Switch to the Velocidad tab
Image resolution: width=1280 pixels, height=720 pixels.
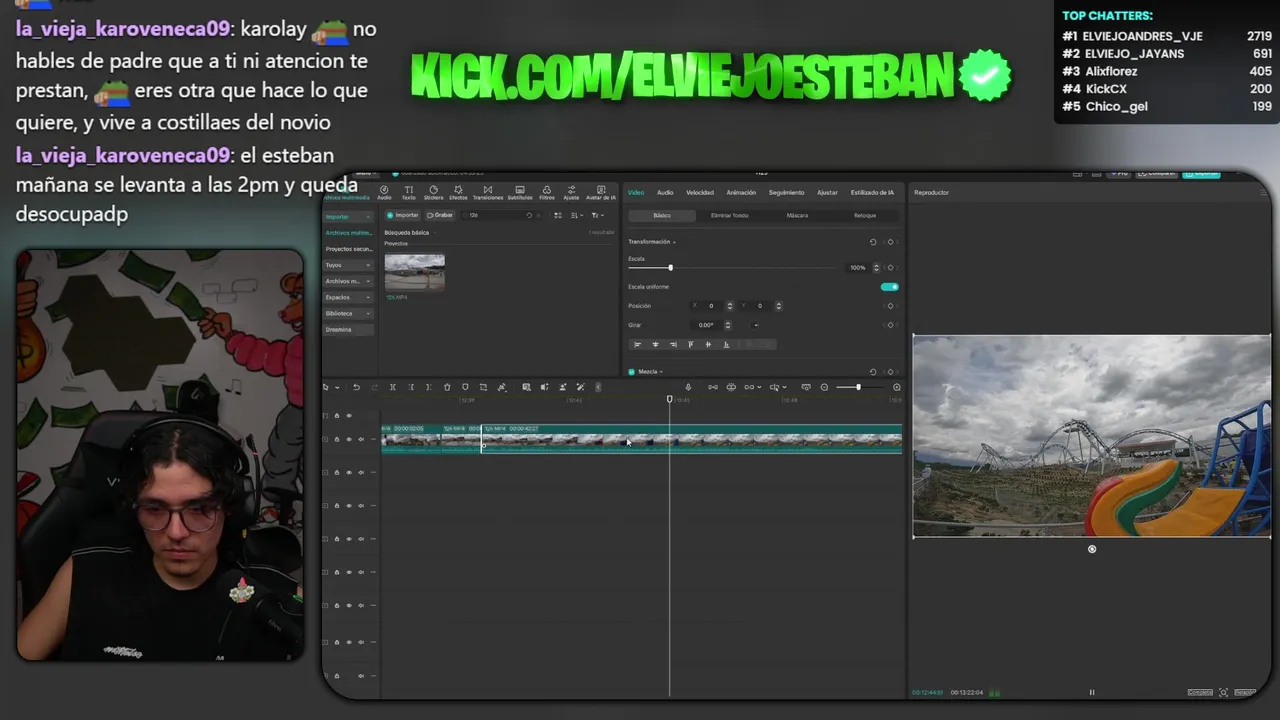tap(699, 192)
